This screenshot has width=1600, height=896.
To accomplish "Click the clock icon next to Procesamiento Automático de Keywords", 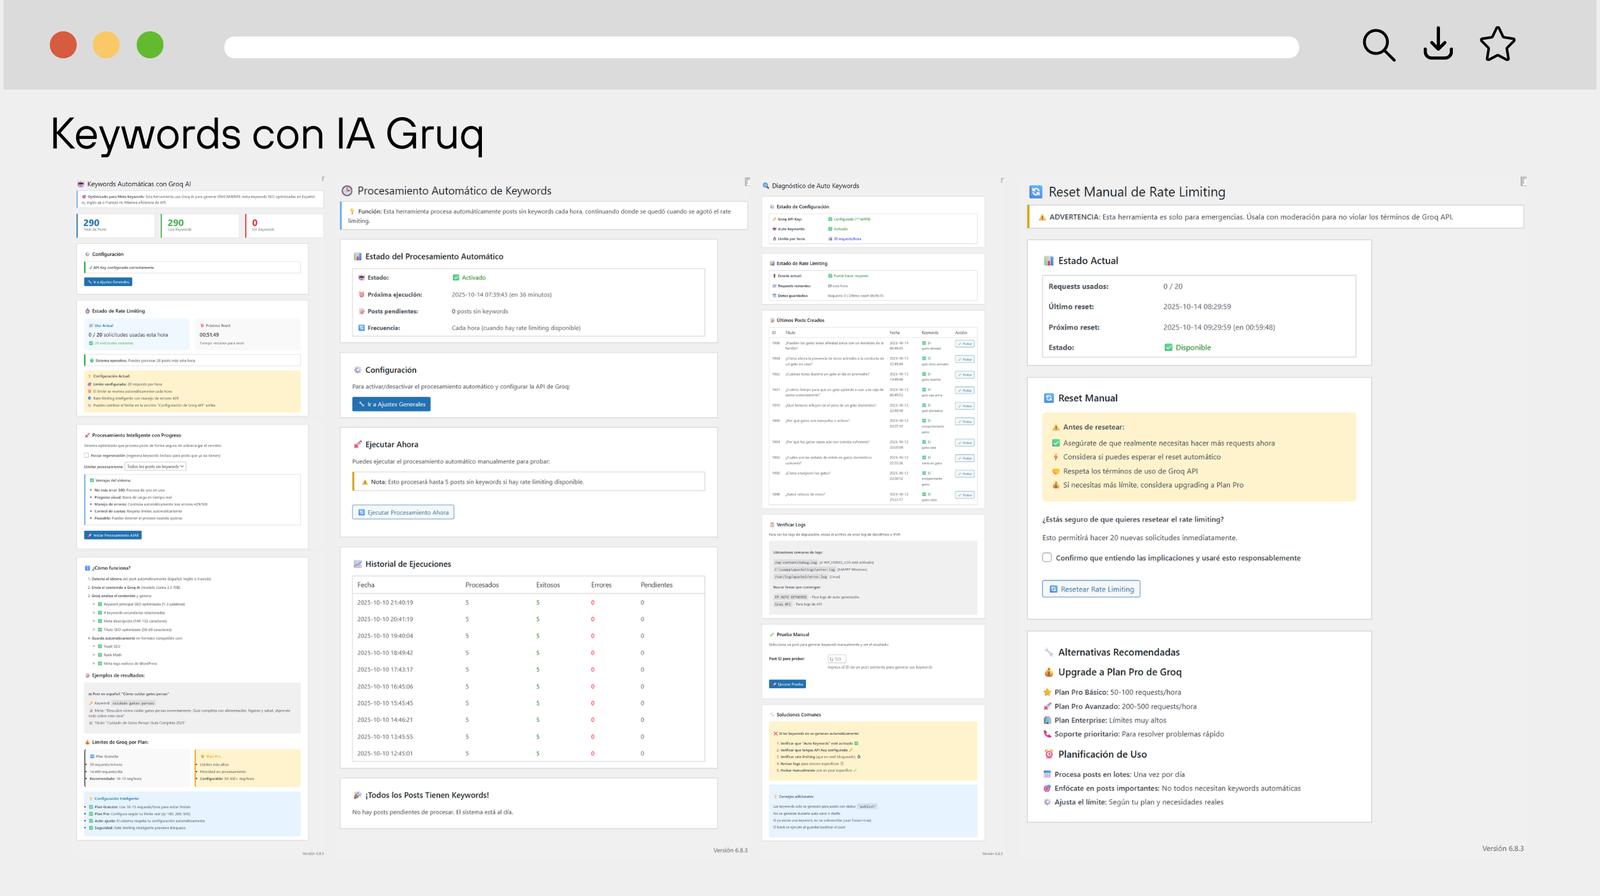I will [347, 191].
